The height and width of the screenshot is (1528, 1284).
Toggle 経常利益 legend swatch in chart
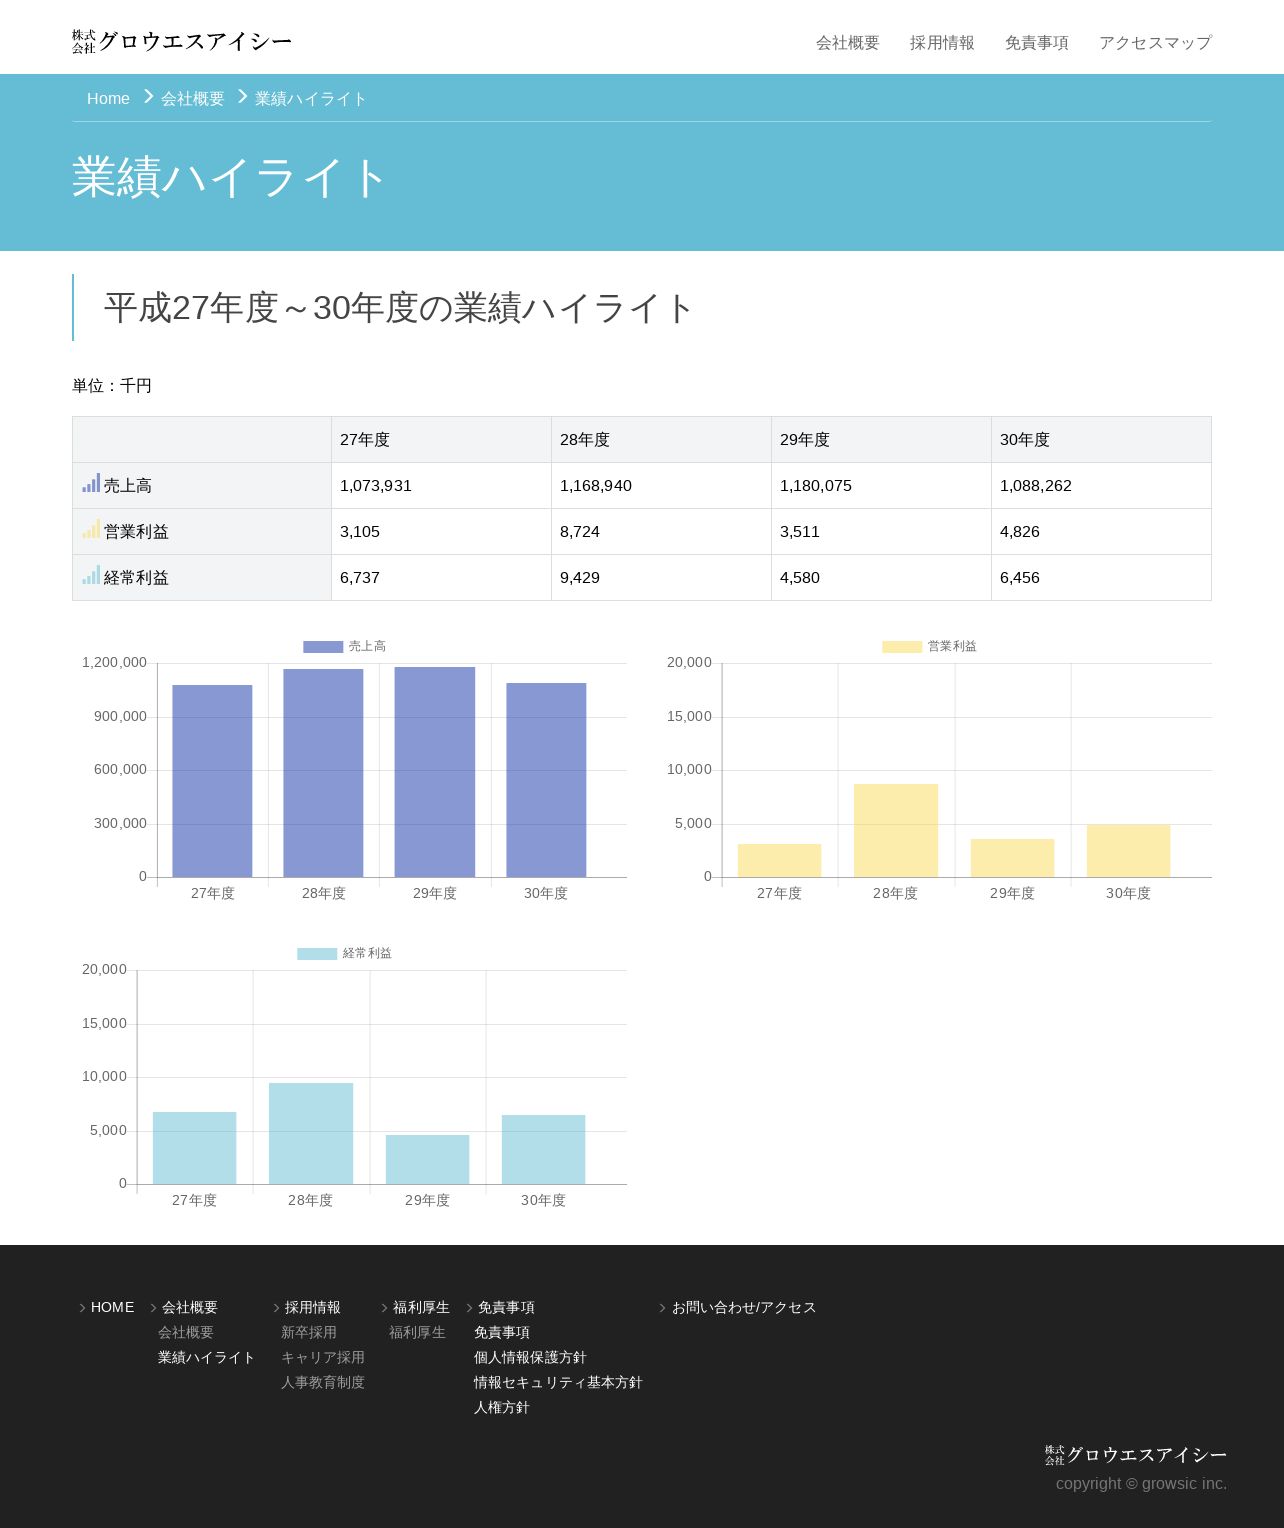coord(317,954)
